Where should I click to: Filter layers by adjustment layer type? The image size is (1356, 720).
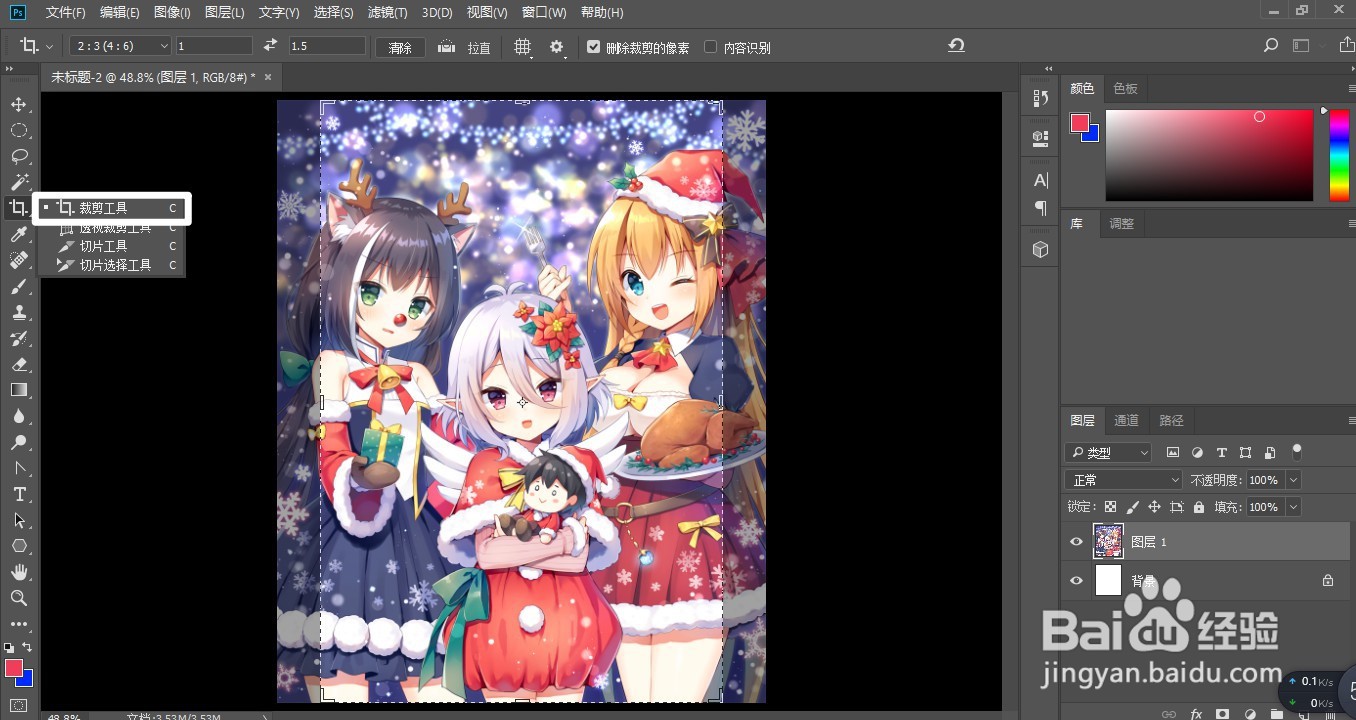(x=1197, y=453)
